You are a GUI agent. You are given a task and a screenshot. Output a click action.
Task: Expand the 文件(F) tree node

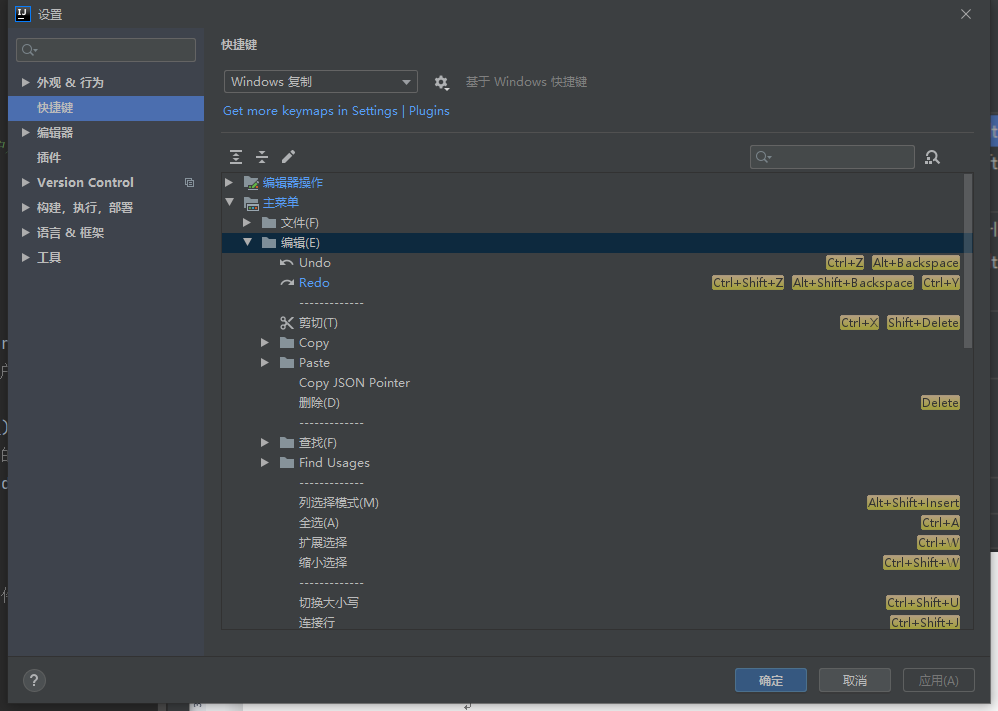pyautogui.click(x=247, y=222)
